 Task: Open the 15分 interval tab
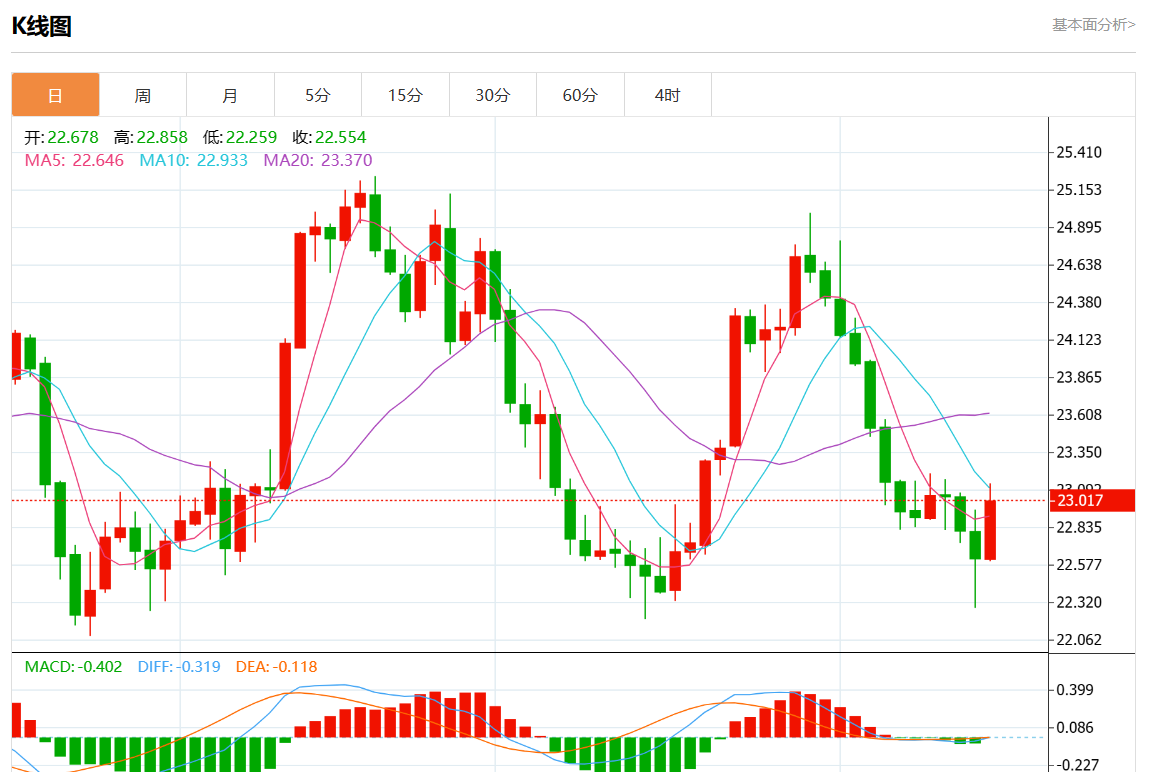click(405, 95)
